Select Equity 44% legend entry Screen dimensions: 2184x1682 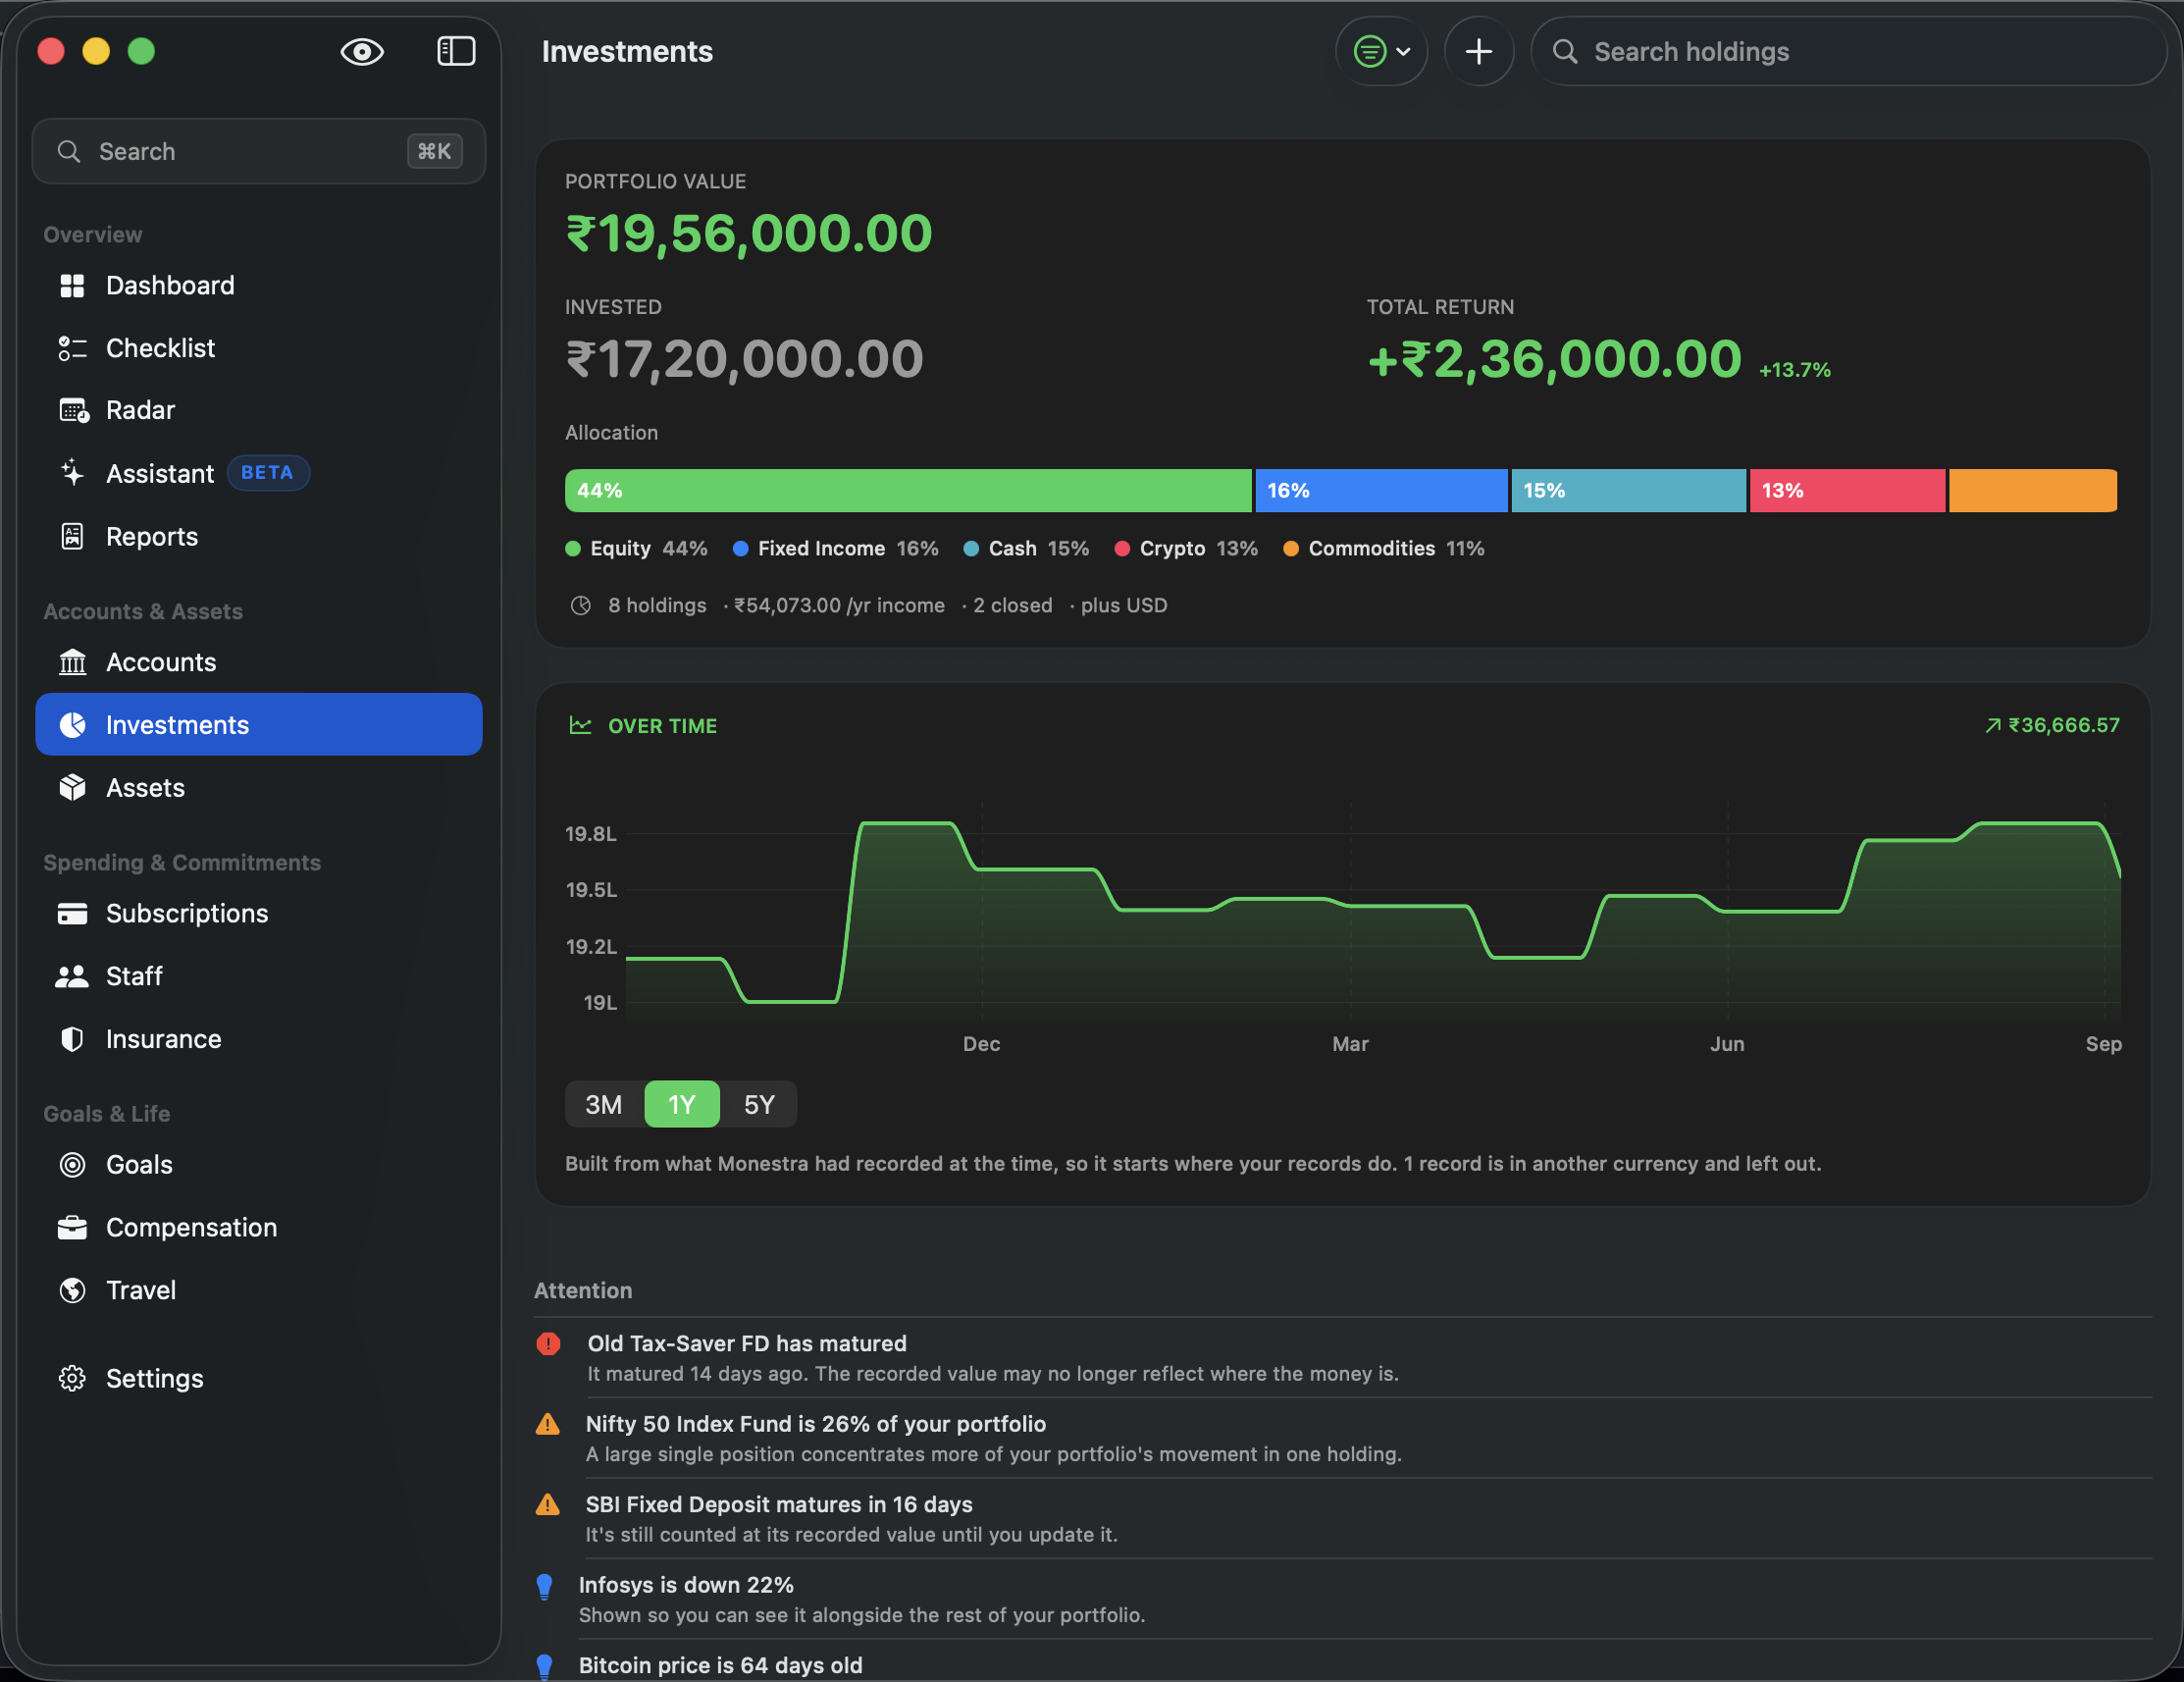click(636, 548)
